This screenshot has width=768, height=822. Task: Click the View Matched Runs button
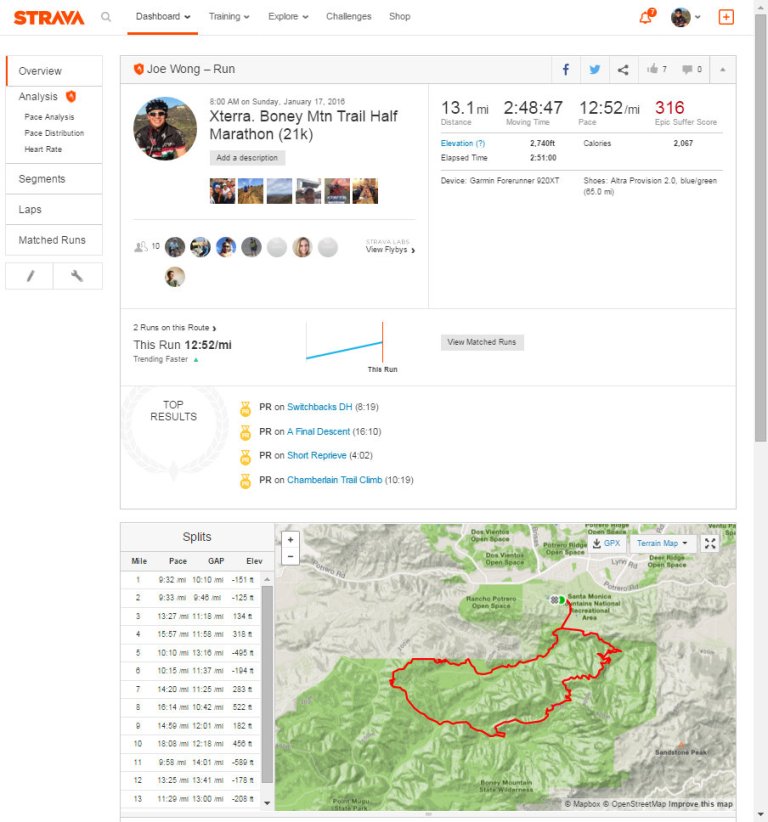[482, 342]
